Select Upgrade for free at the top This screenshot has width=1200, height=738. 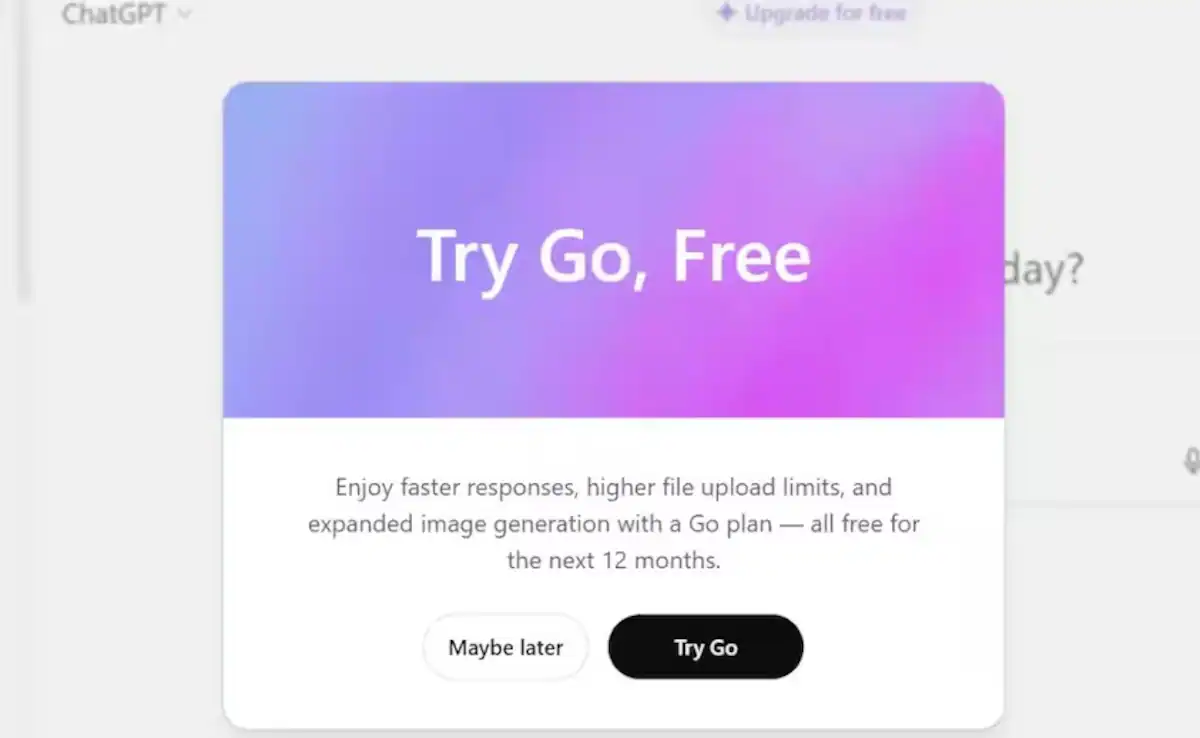click(812, 13)
